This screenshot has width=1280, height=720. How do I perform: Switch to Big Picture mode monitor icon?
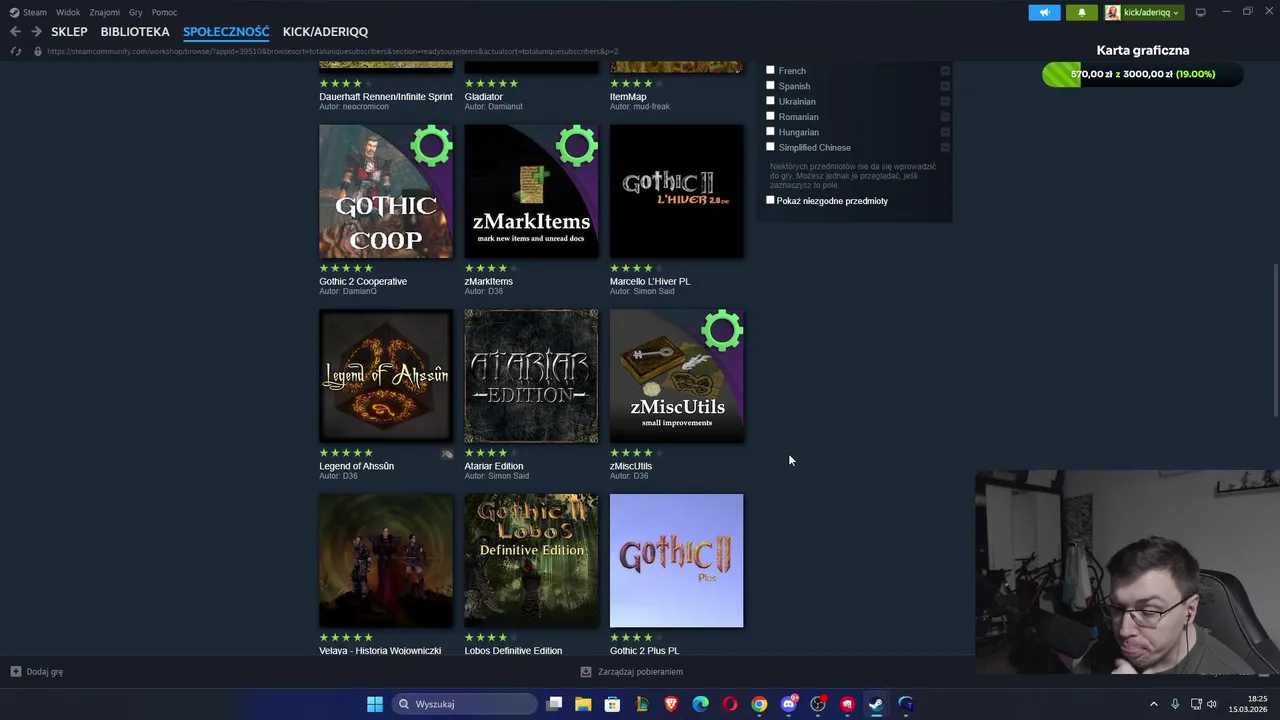click(x=1201, y=12)
